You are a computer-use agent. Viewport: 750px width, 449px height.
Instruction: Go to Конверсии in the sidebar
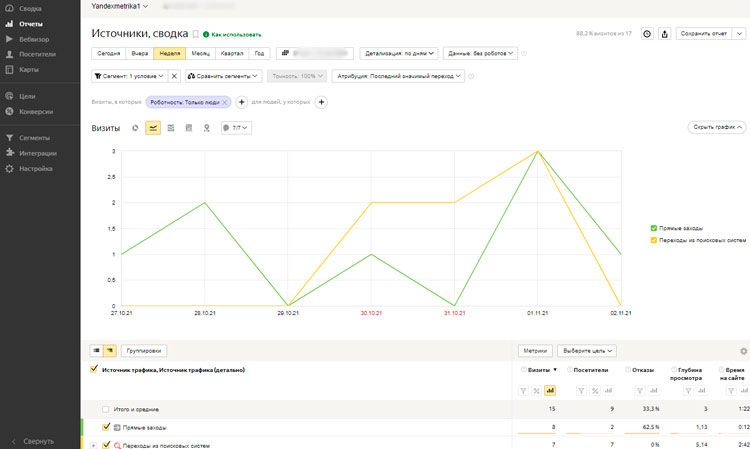pyautogui.click(x=36, y=112)
